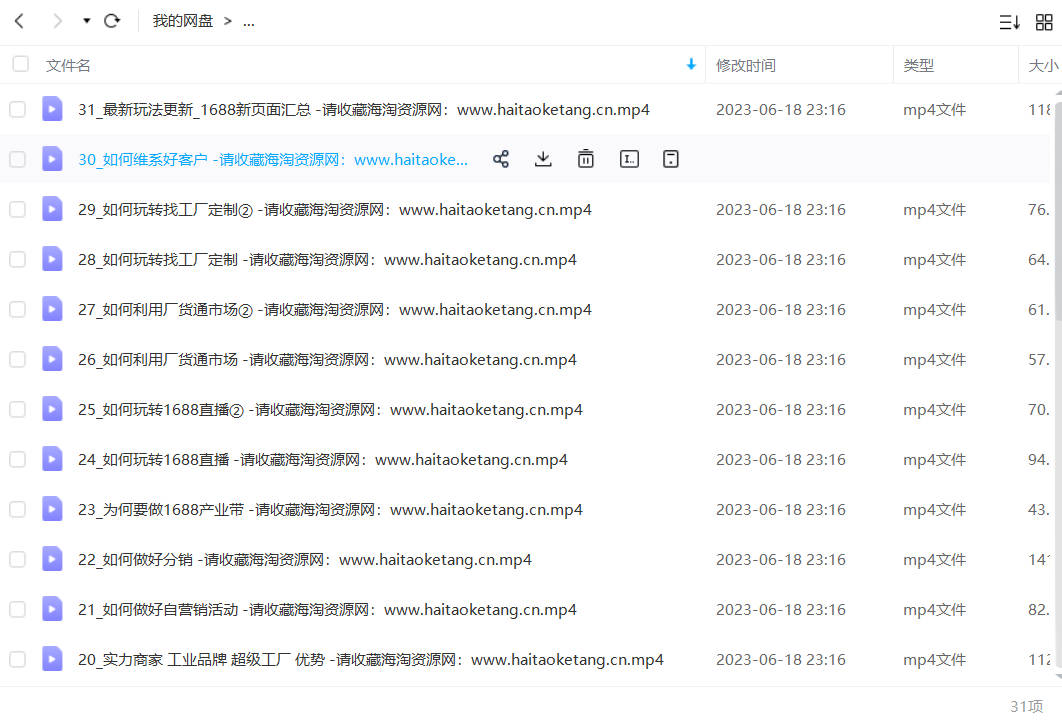Click mp4文件 type of 22_如何做好分销 row
Viewport: 1062px width, 727px height.
click(935, 560)
